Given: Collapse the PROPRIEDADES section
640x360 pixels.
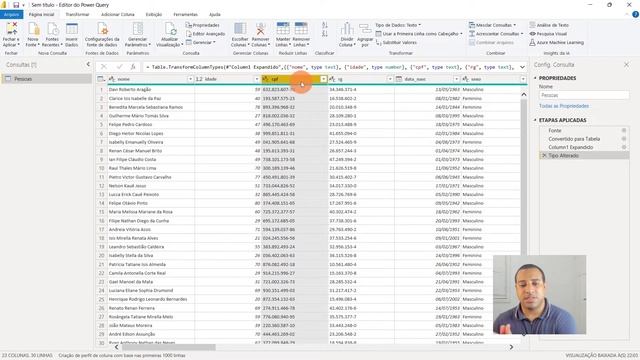Looking at the screenshot, I should (535, 78).
